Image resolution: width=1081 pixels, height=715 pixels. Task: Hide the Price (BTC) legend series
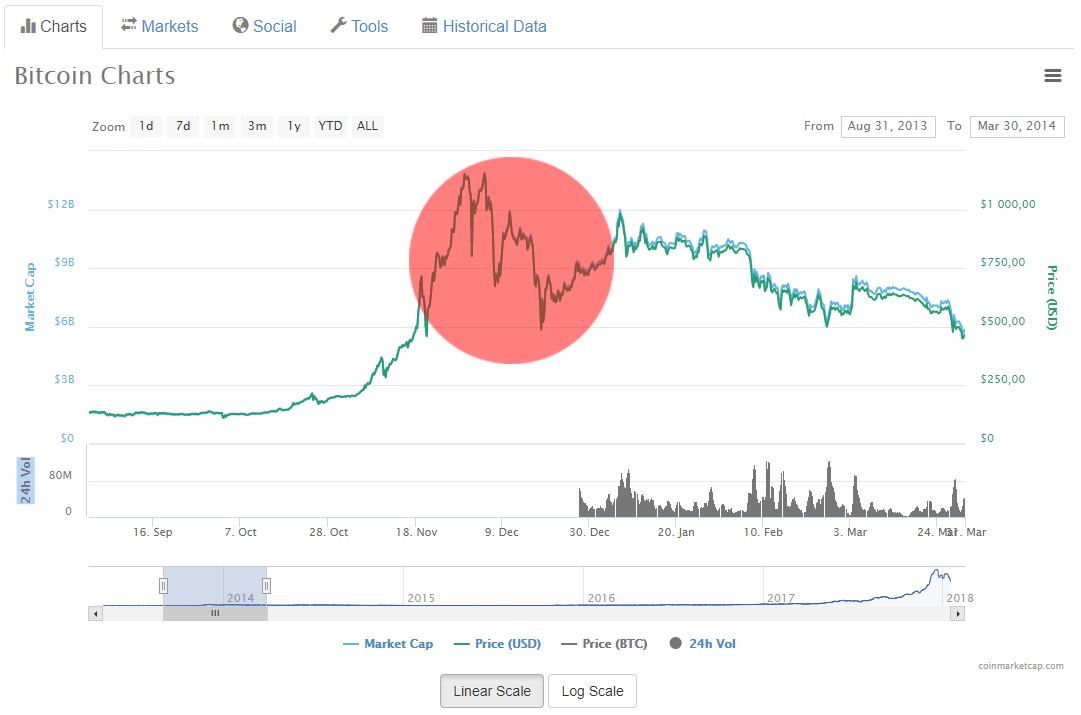[604, 644]
